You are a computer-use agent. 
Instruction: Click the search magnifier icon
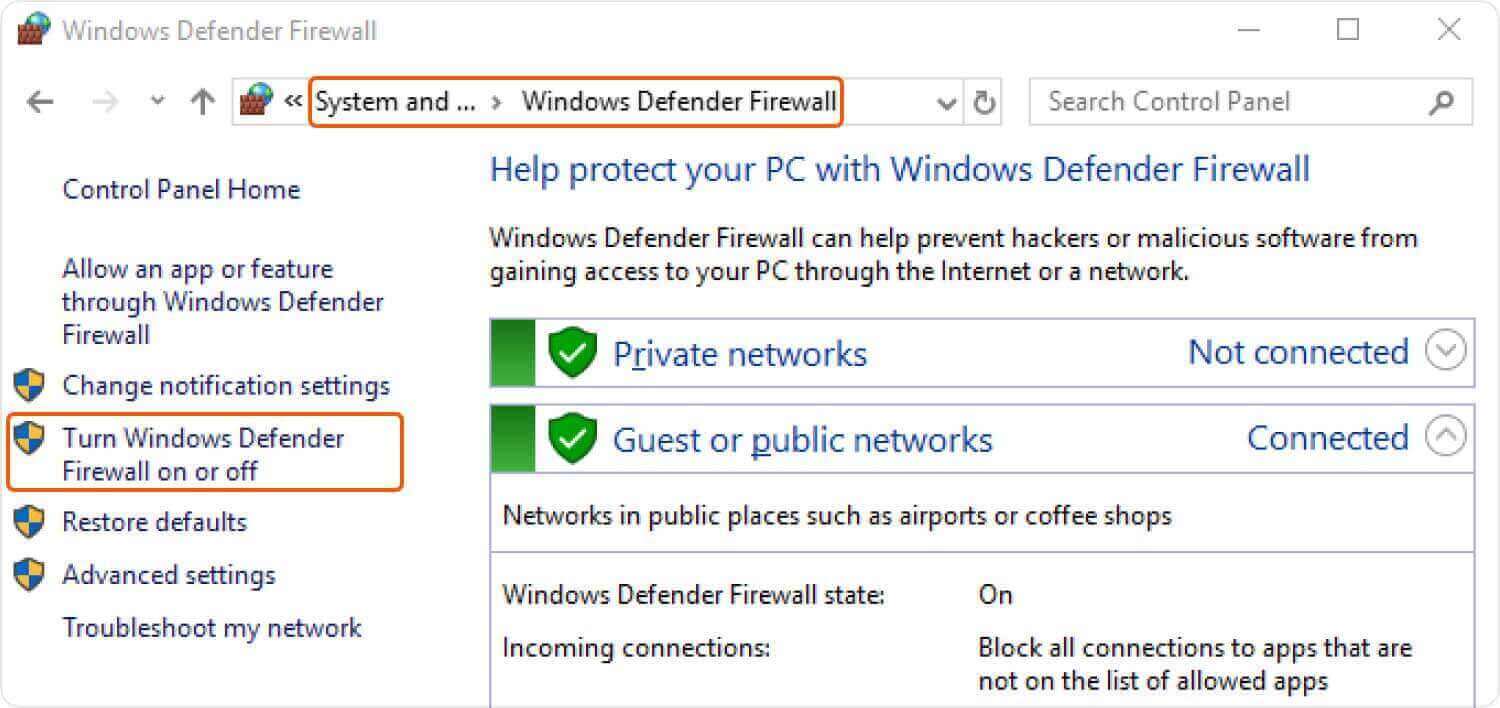point(1442,102)
